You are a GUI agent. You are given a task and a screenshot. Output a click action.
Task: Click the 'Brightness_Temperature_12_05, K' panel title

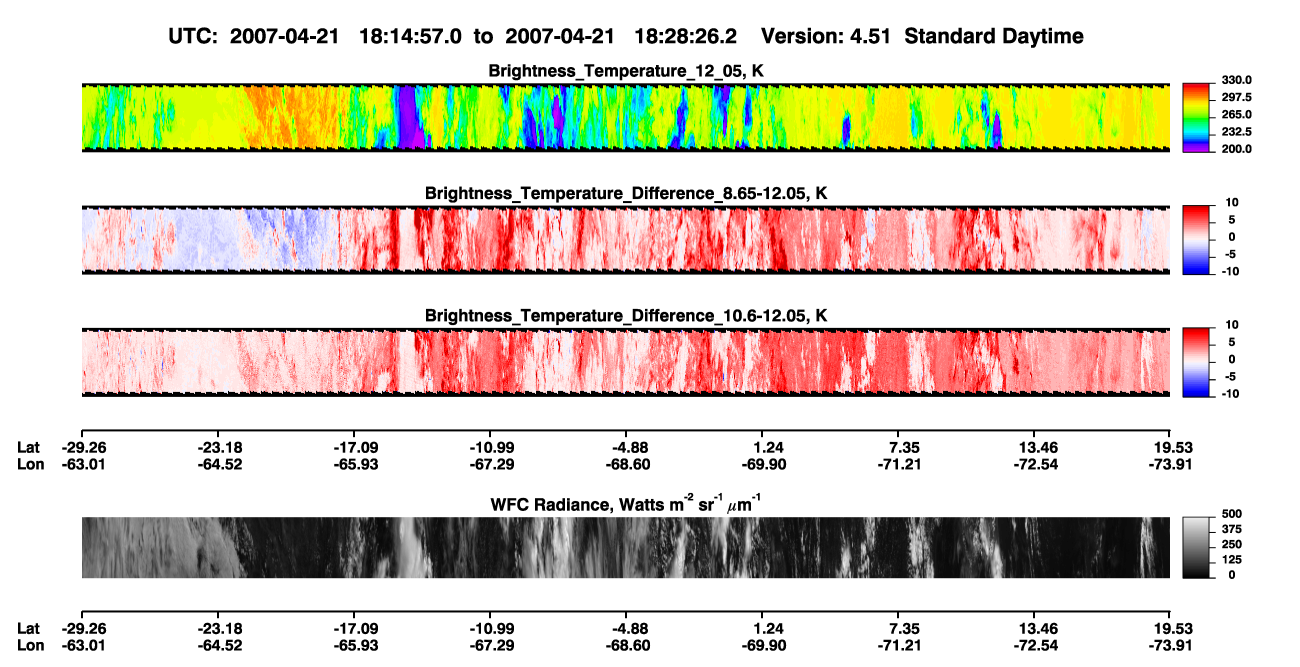click(x=625, y=71)
